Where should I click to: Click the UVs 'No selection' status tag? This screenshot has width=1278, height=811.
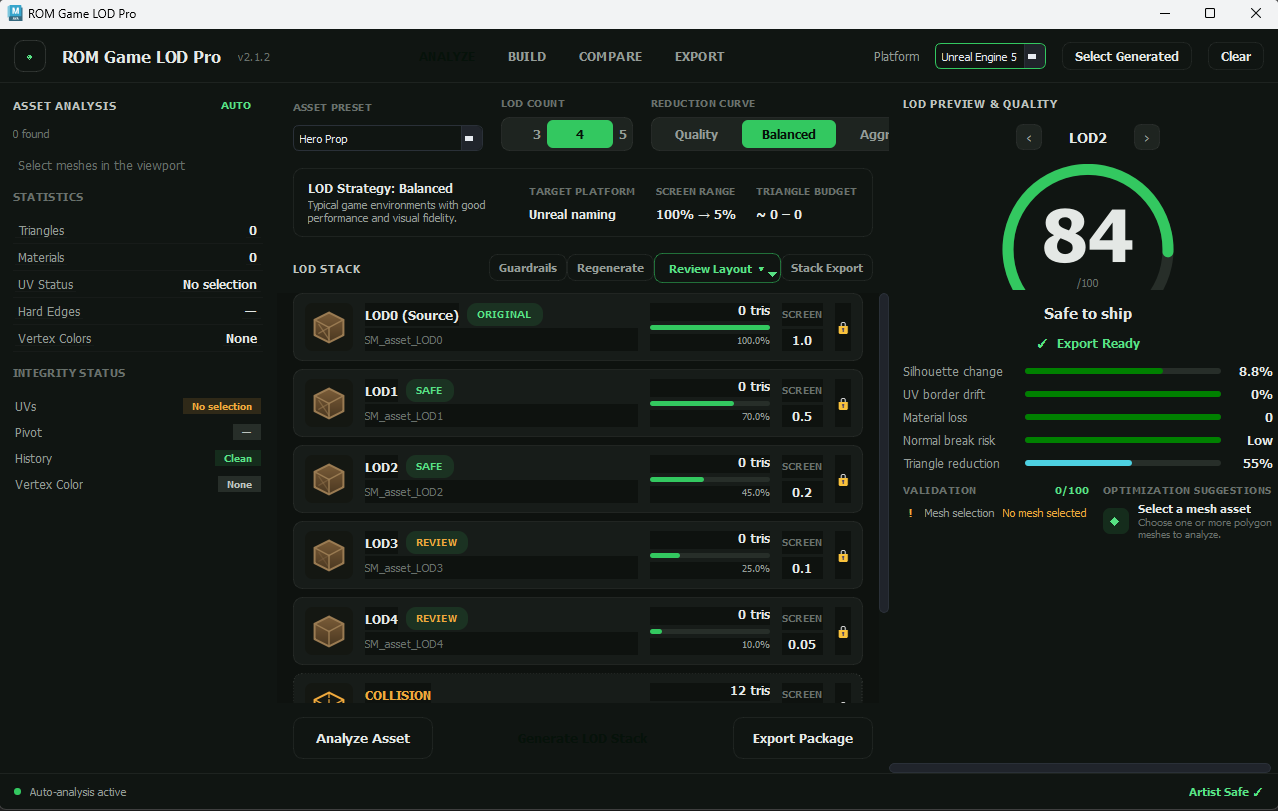pos(222,406)
